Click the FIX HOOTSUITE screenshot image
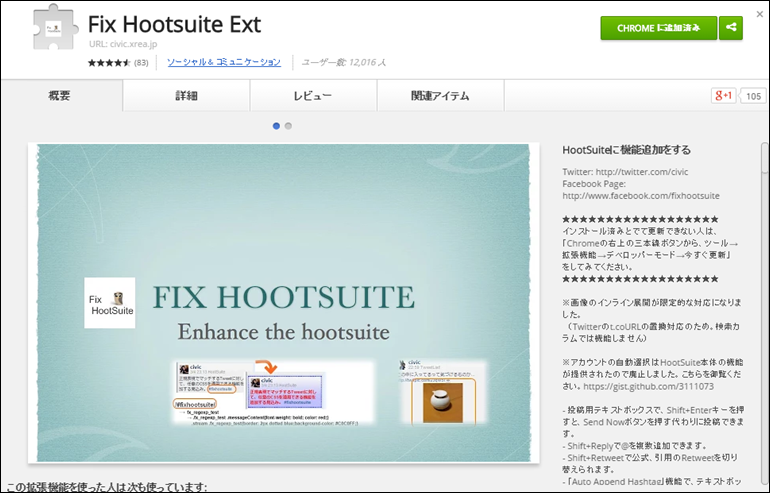The image size is (770, 493). 284,302
